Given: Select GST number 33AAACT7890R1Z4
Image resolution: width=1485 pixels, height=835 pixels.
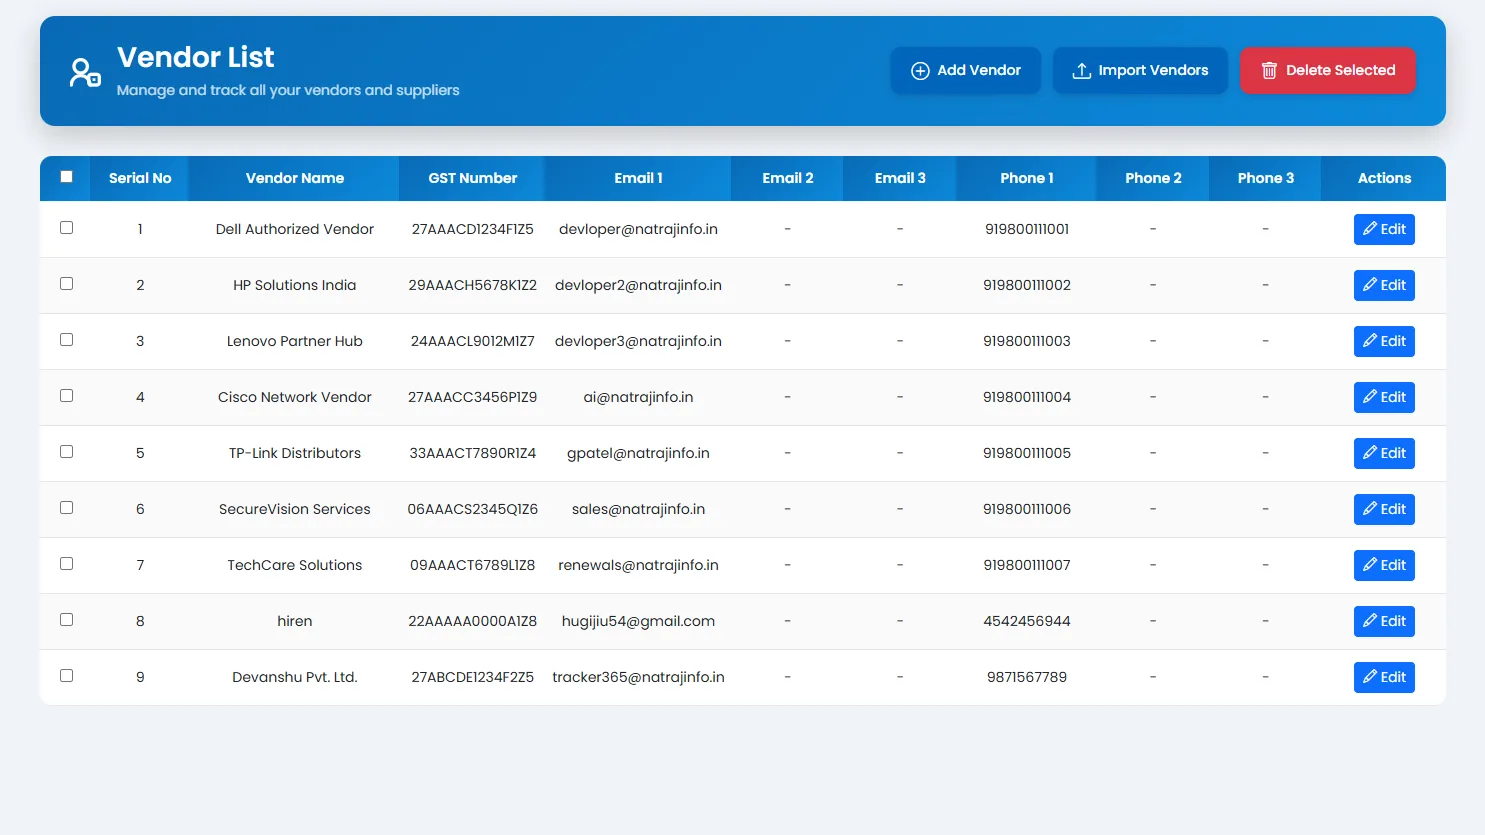Looking at the screenshot, I should coord(473,453).
